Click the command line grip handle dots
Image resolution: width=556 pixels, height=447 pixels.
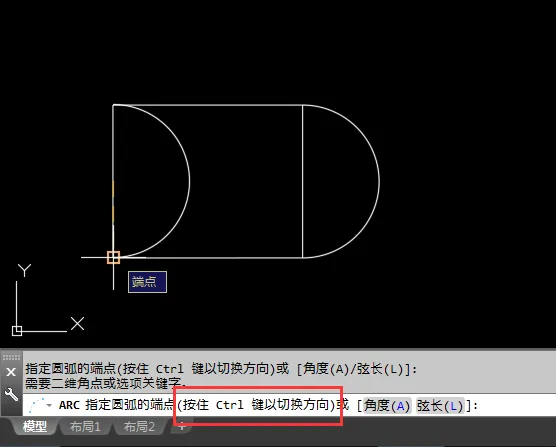click(11, 357)
